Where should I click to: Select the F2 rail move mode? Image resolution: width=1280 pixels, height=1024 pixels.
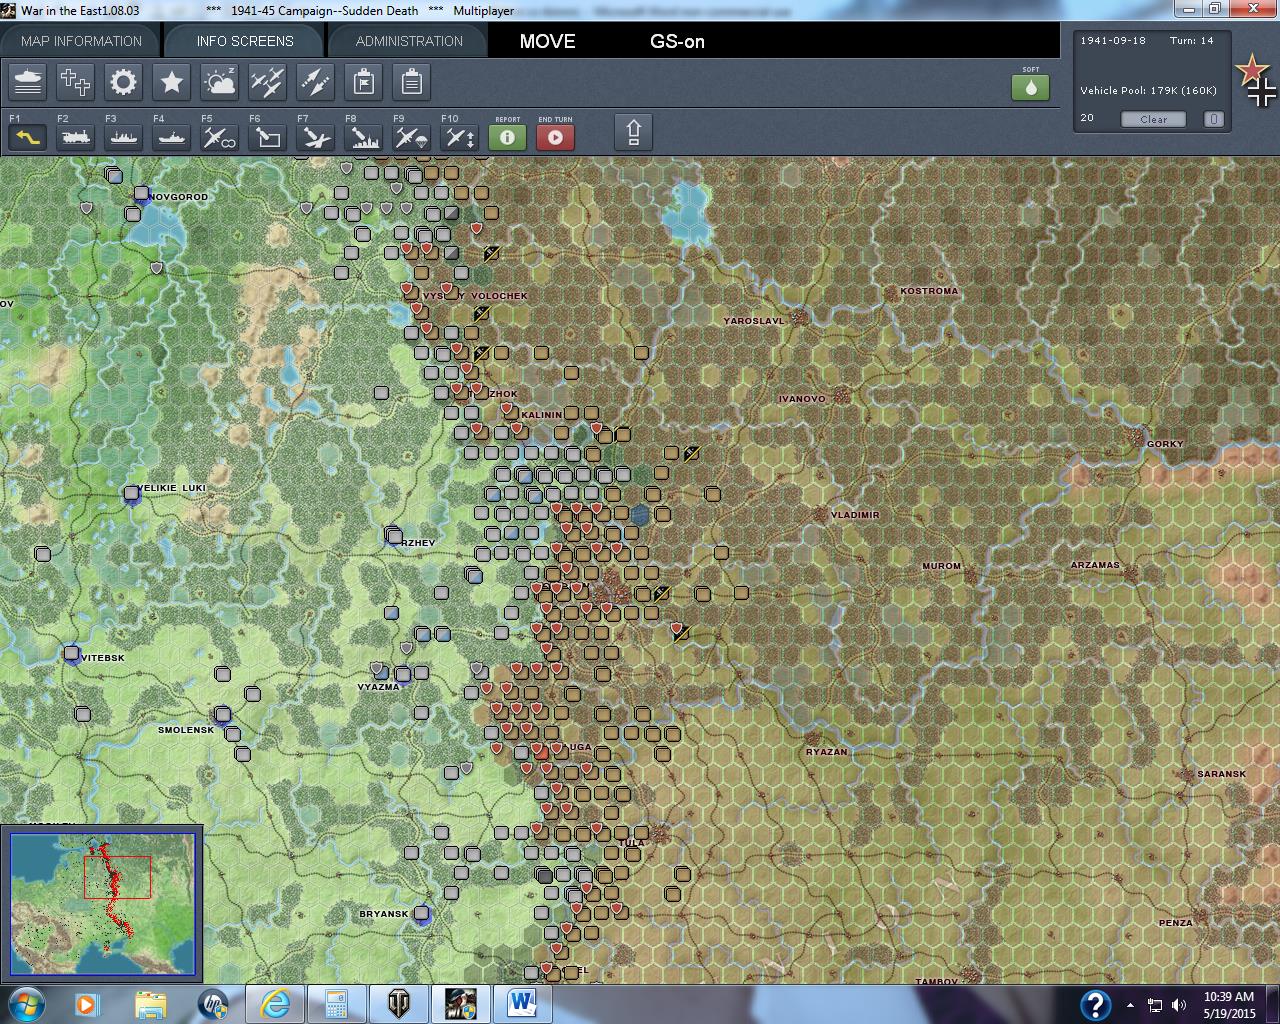(x=76, y=136)
